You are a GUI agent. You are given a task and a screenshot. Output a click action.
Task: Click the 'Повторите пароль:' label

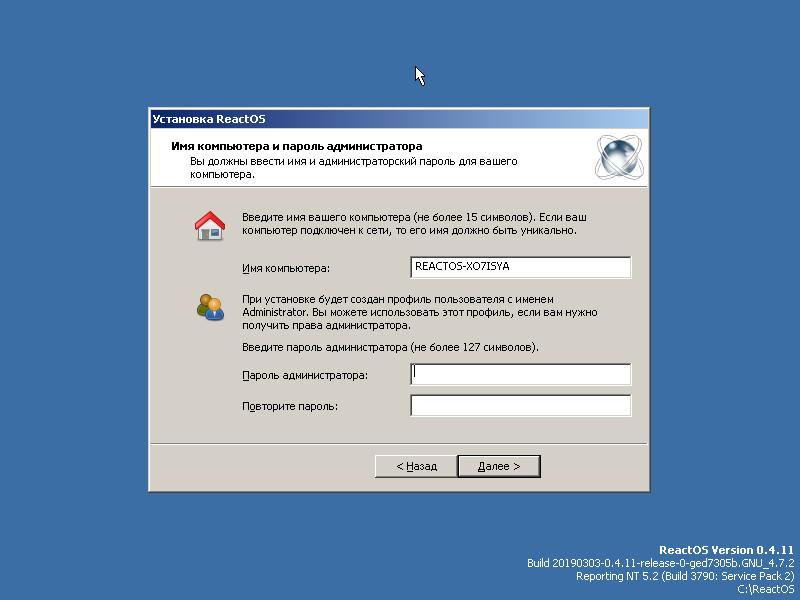pyautogui.click(x=290, y=407)
